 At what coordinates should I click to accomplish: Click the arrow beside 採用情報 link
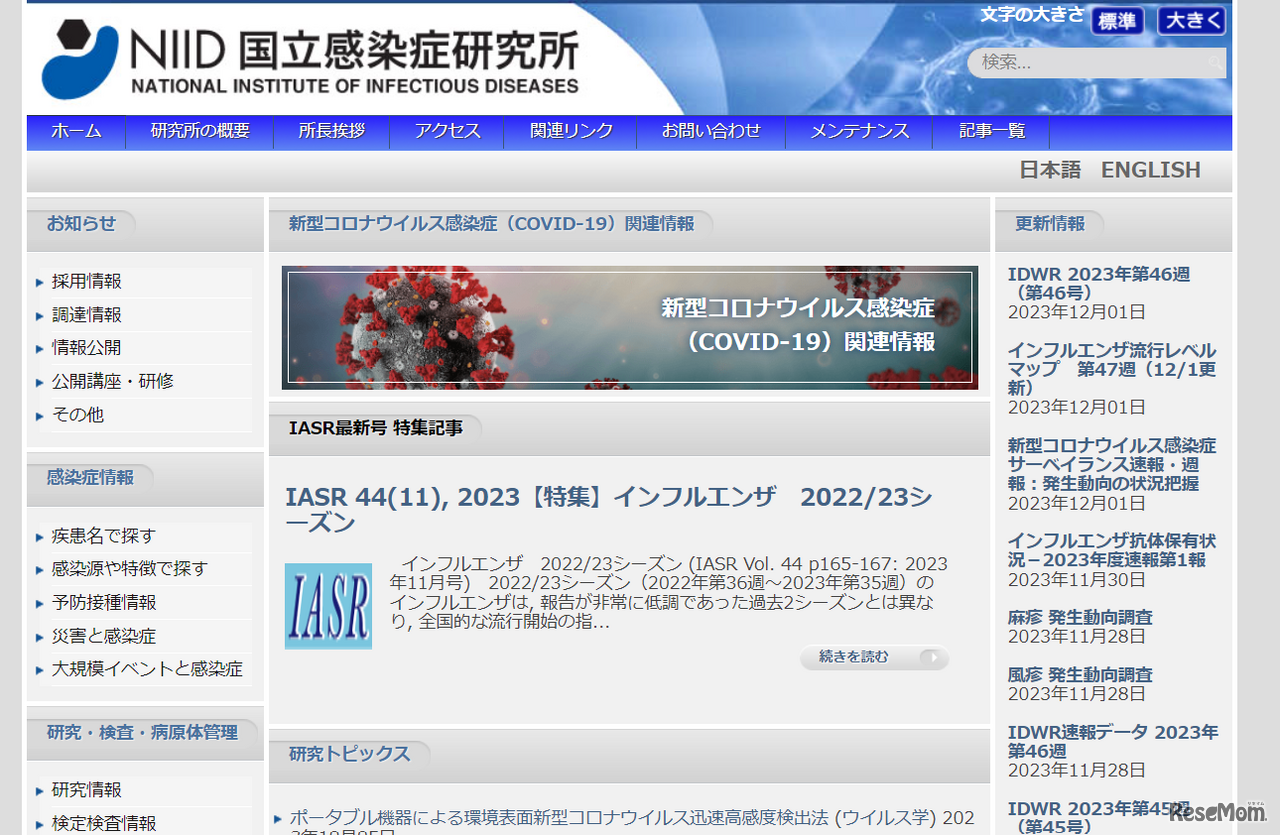coord(37,281)
